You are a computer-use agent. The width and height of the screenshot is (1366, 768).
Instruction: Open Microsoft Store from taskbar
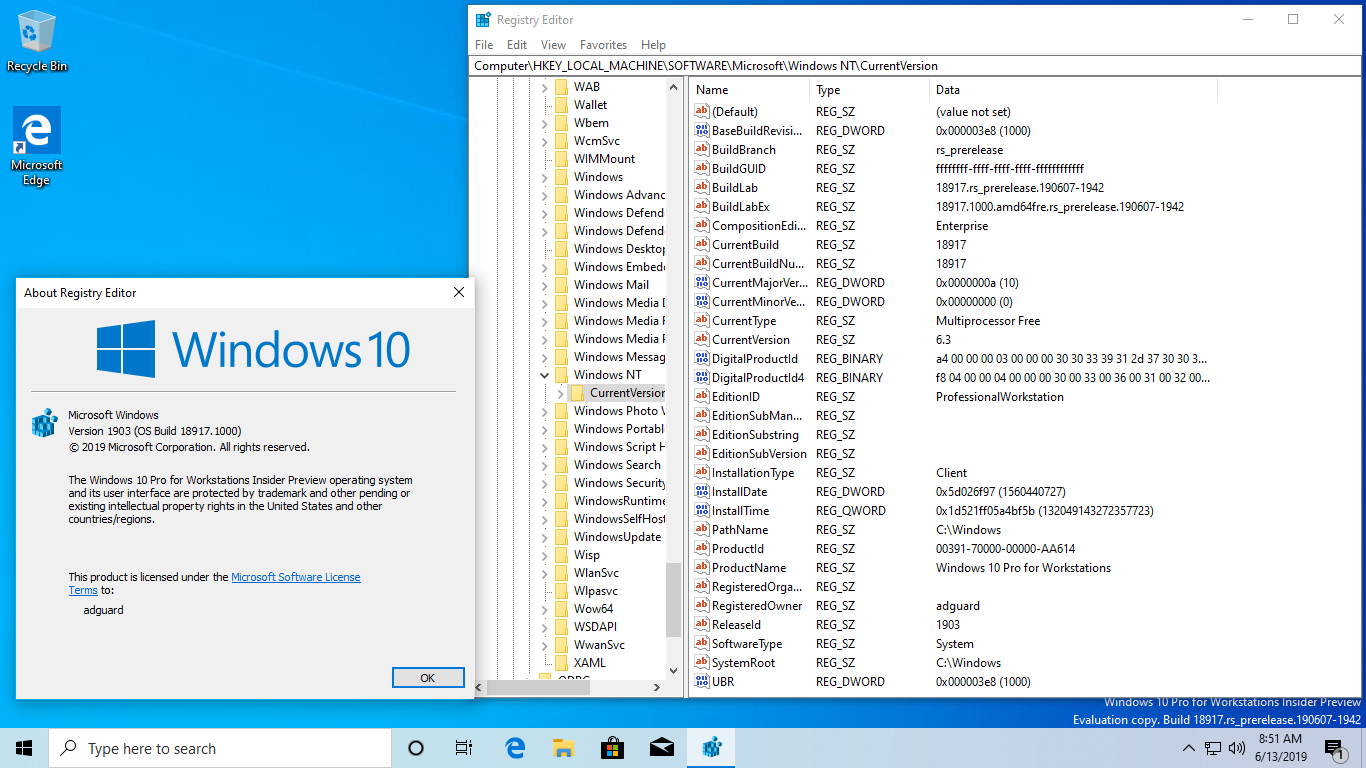[x=613, y=748]
